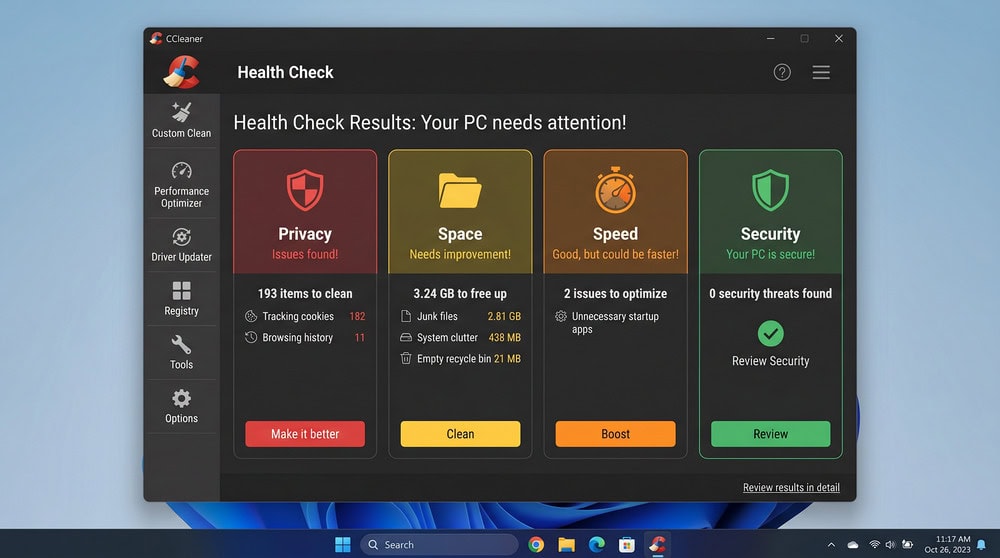Open the help question mark icon

(782, 72)
